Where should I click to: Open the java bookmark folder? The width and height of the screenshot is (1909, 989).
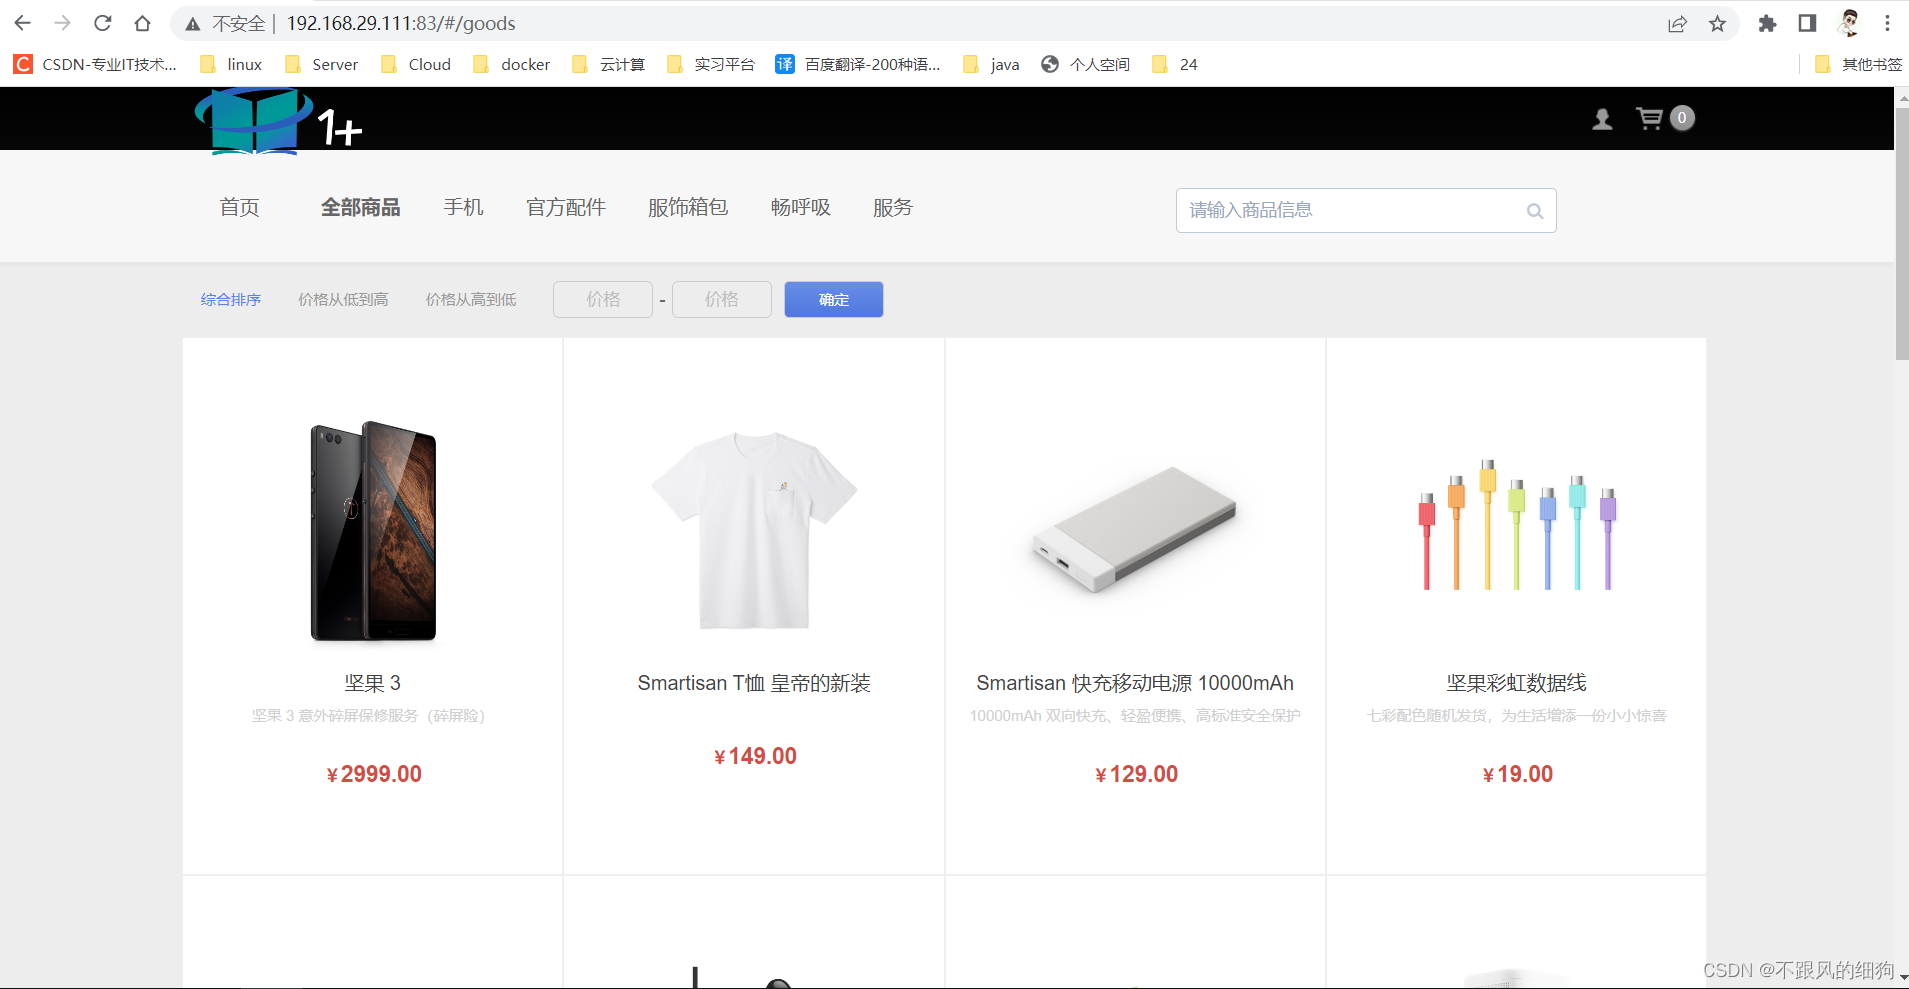[991, 64]
